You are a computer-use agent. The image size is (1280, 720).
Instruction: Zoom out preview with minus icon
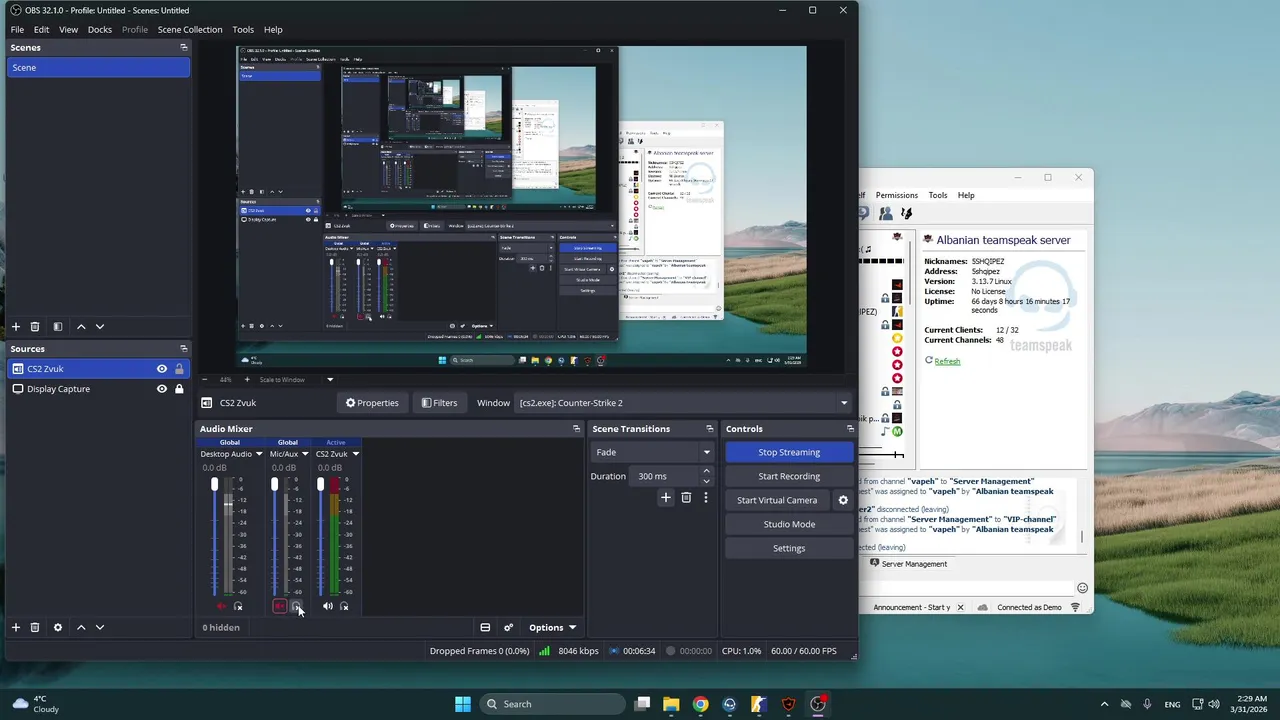205,379
